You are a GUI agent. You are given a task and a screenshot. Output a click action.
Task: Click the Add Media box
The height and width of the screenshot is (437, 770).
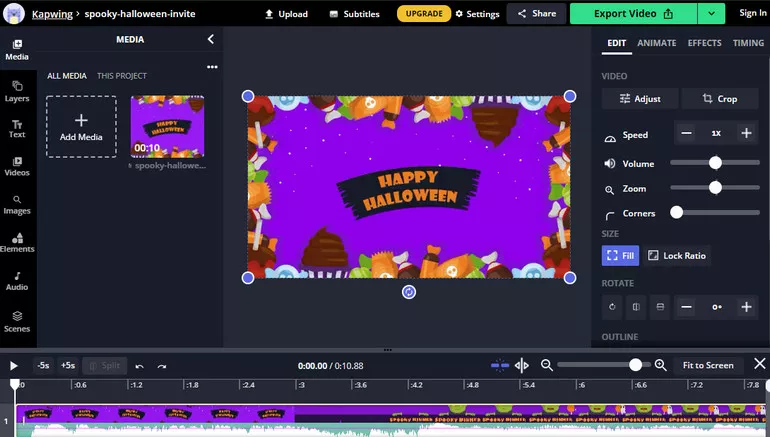pos(82,127)
